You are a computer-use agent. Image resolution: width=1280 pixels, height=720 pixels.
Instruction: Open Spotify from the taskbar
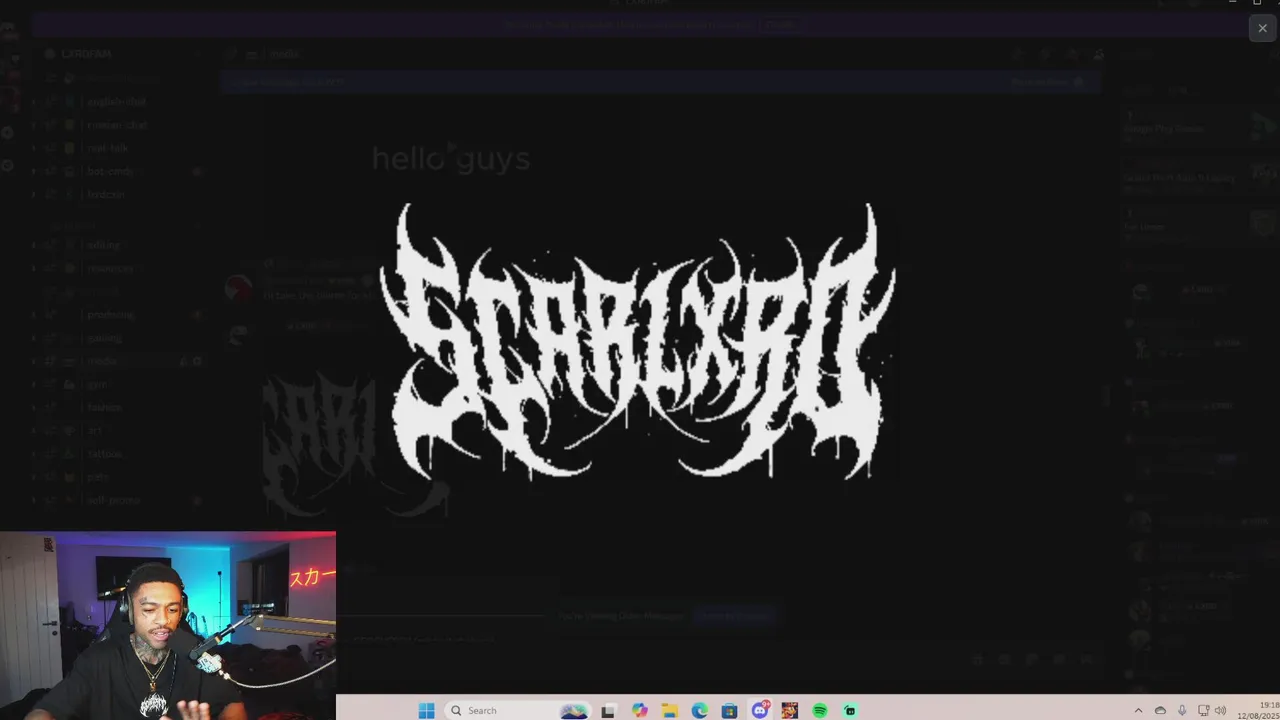[820, 710]
